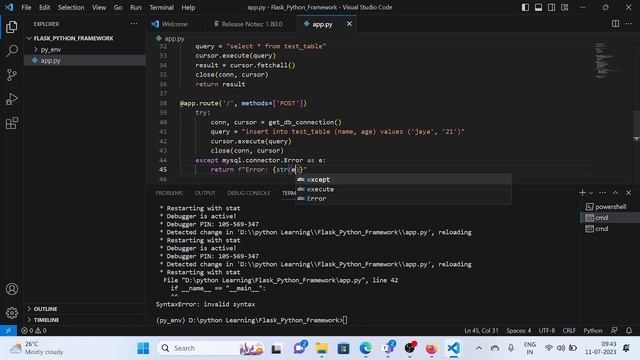Open the Terminal menu
This screenshot has width=640, height=360.
(161, 7)
